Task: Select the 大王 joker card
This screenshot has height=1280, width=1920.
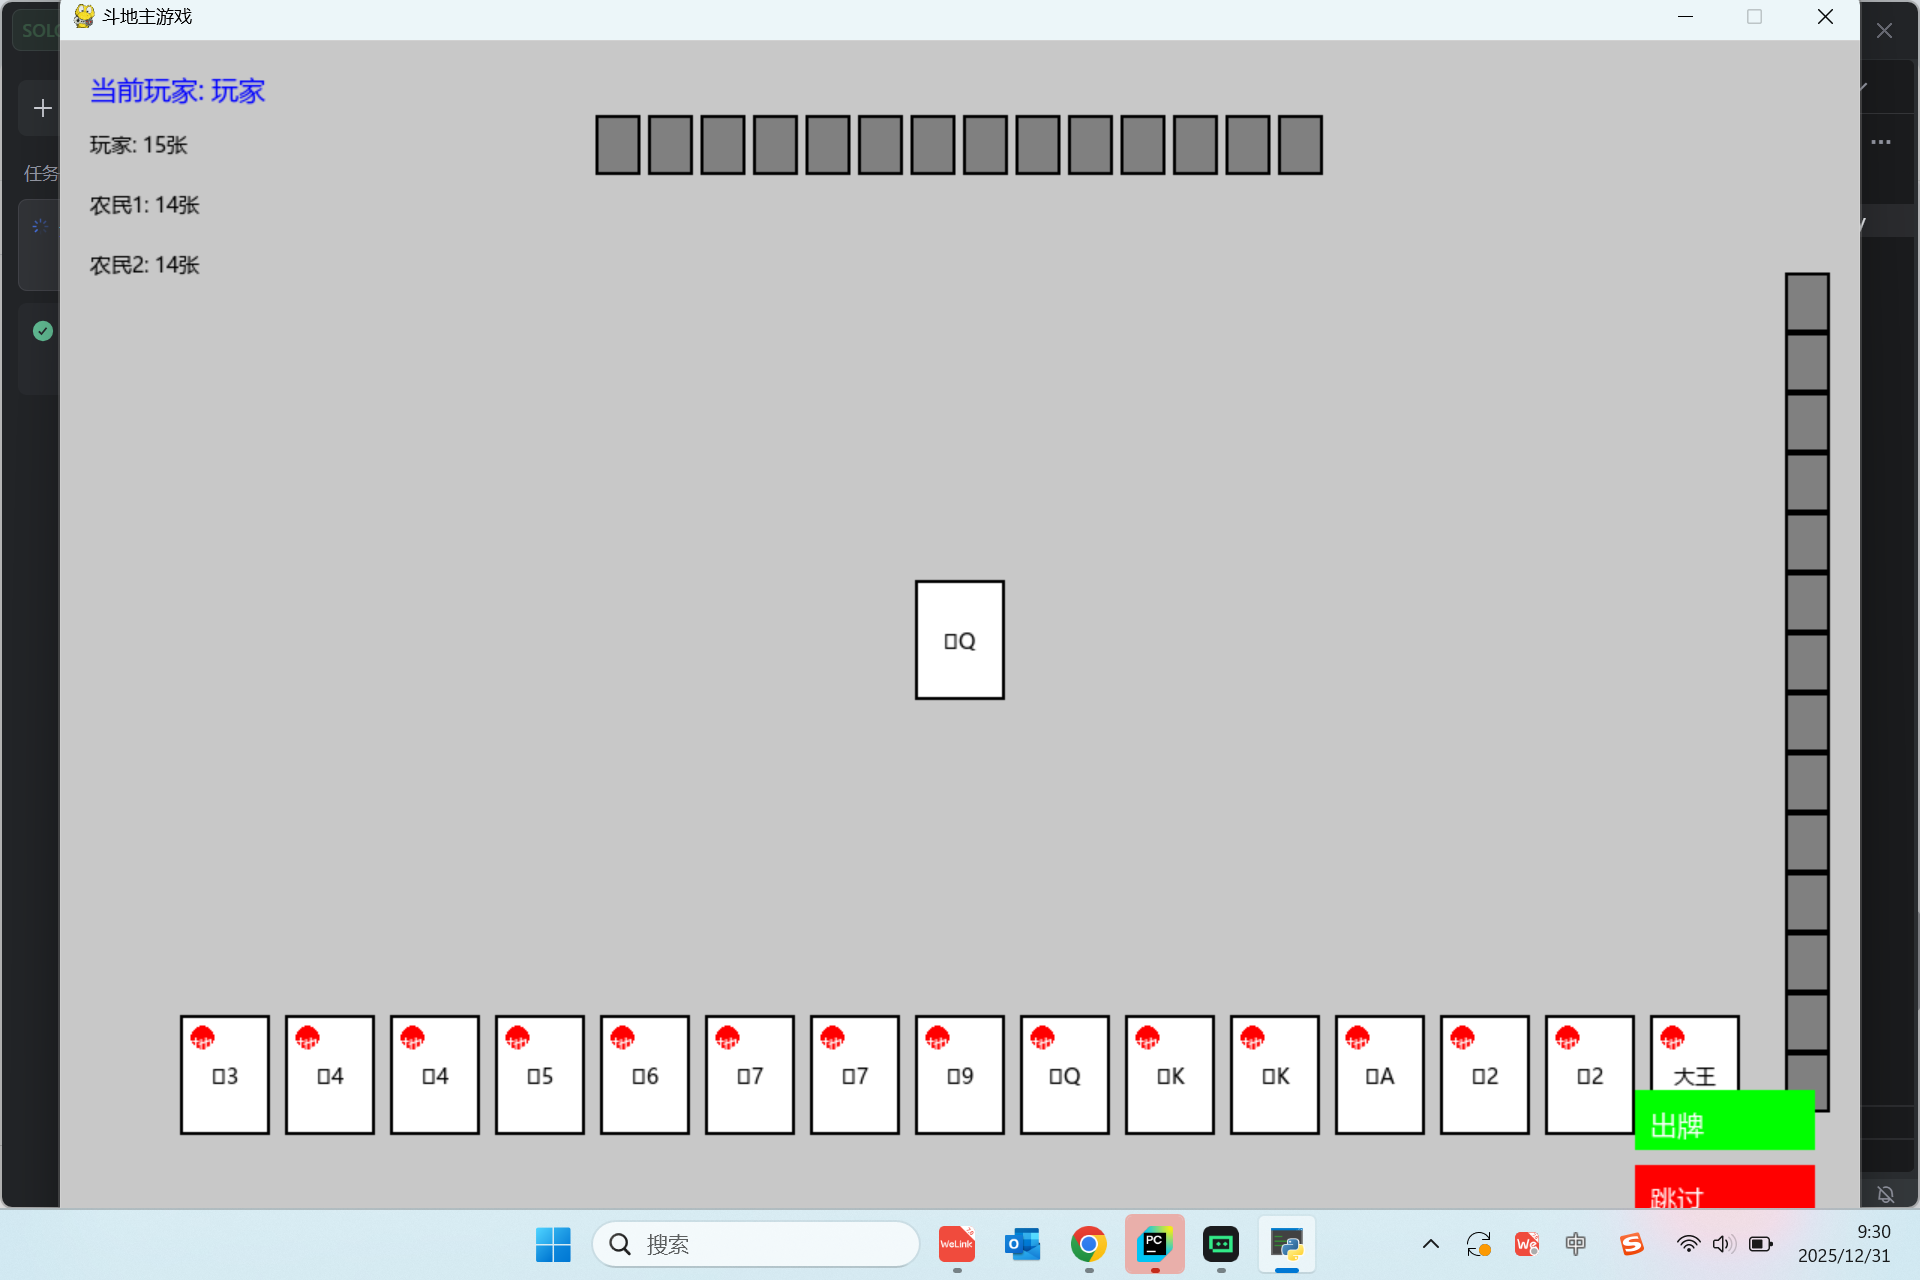Action: 1694,1056
